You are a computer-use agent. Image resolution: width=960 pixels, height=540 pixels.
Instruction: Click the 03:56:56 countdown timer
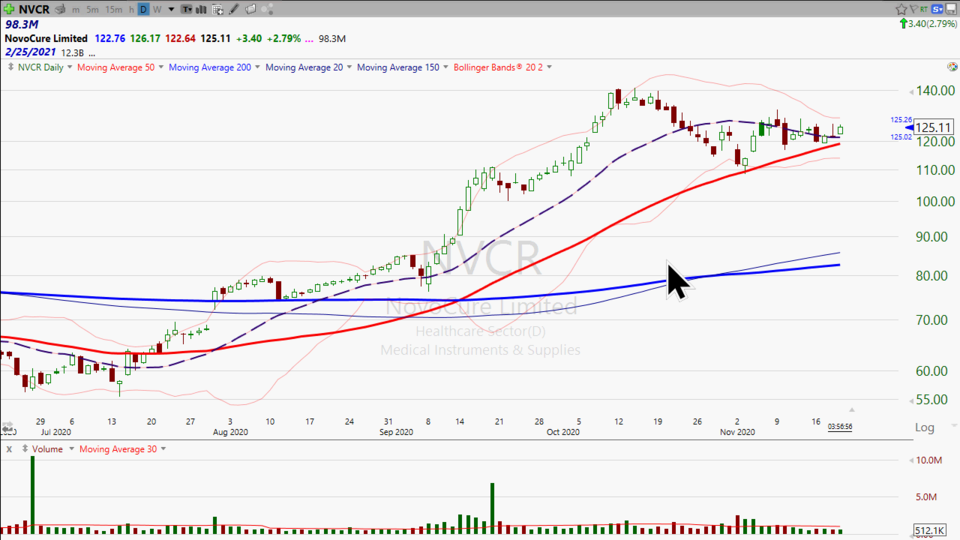839,427
